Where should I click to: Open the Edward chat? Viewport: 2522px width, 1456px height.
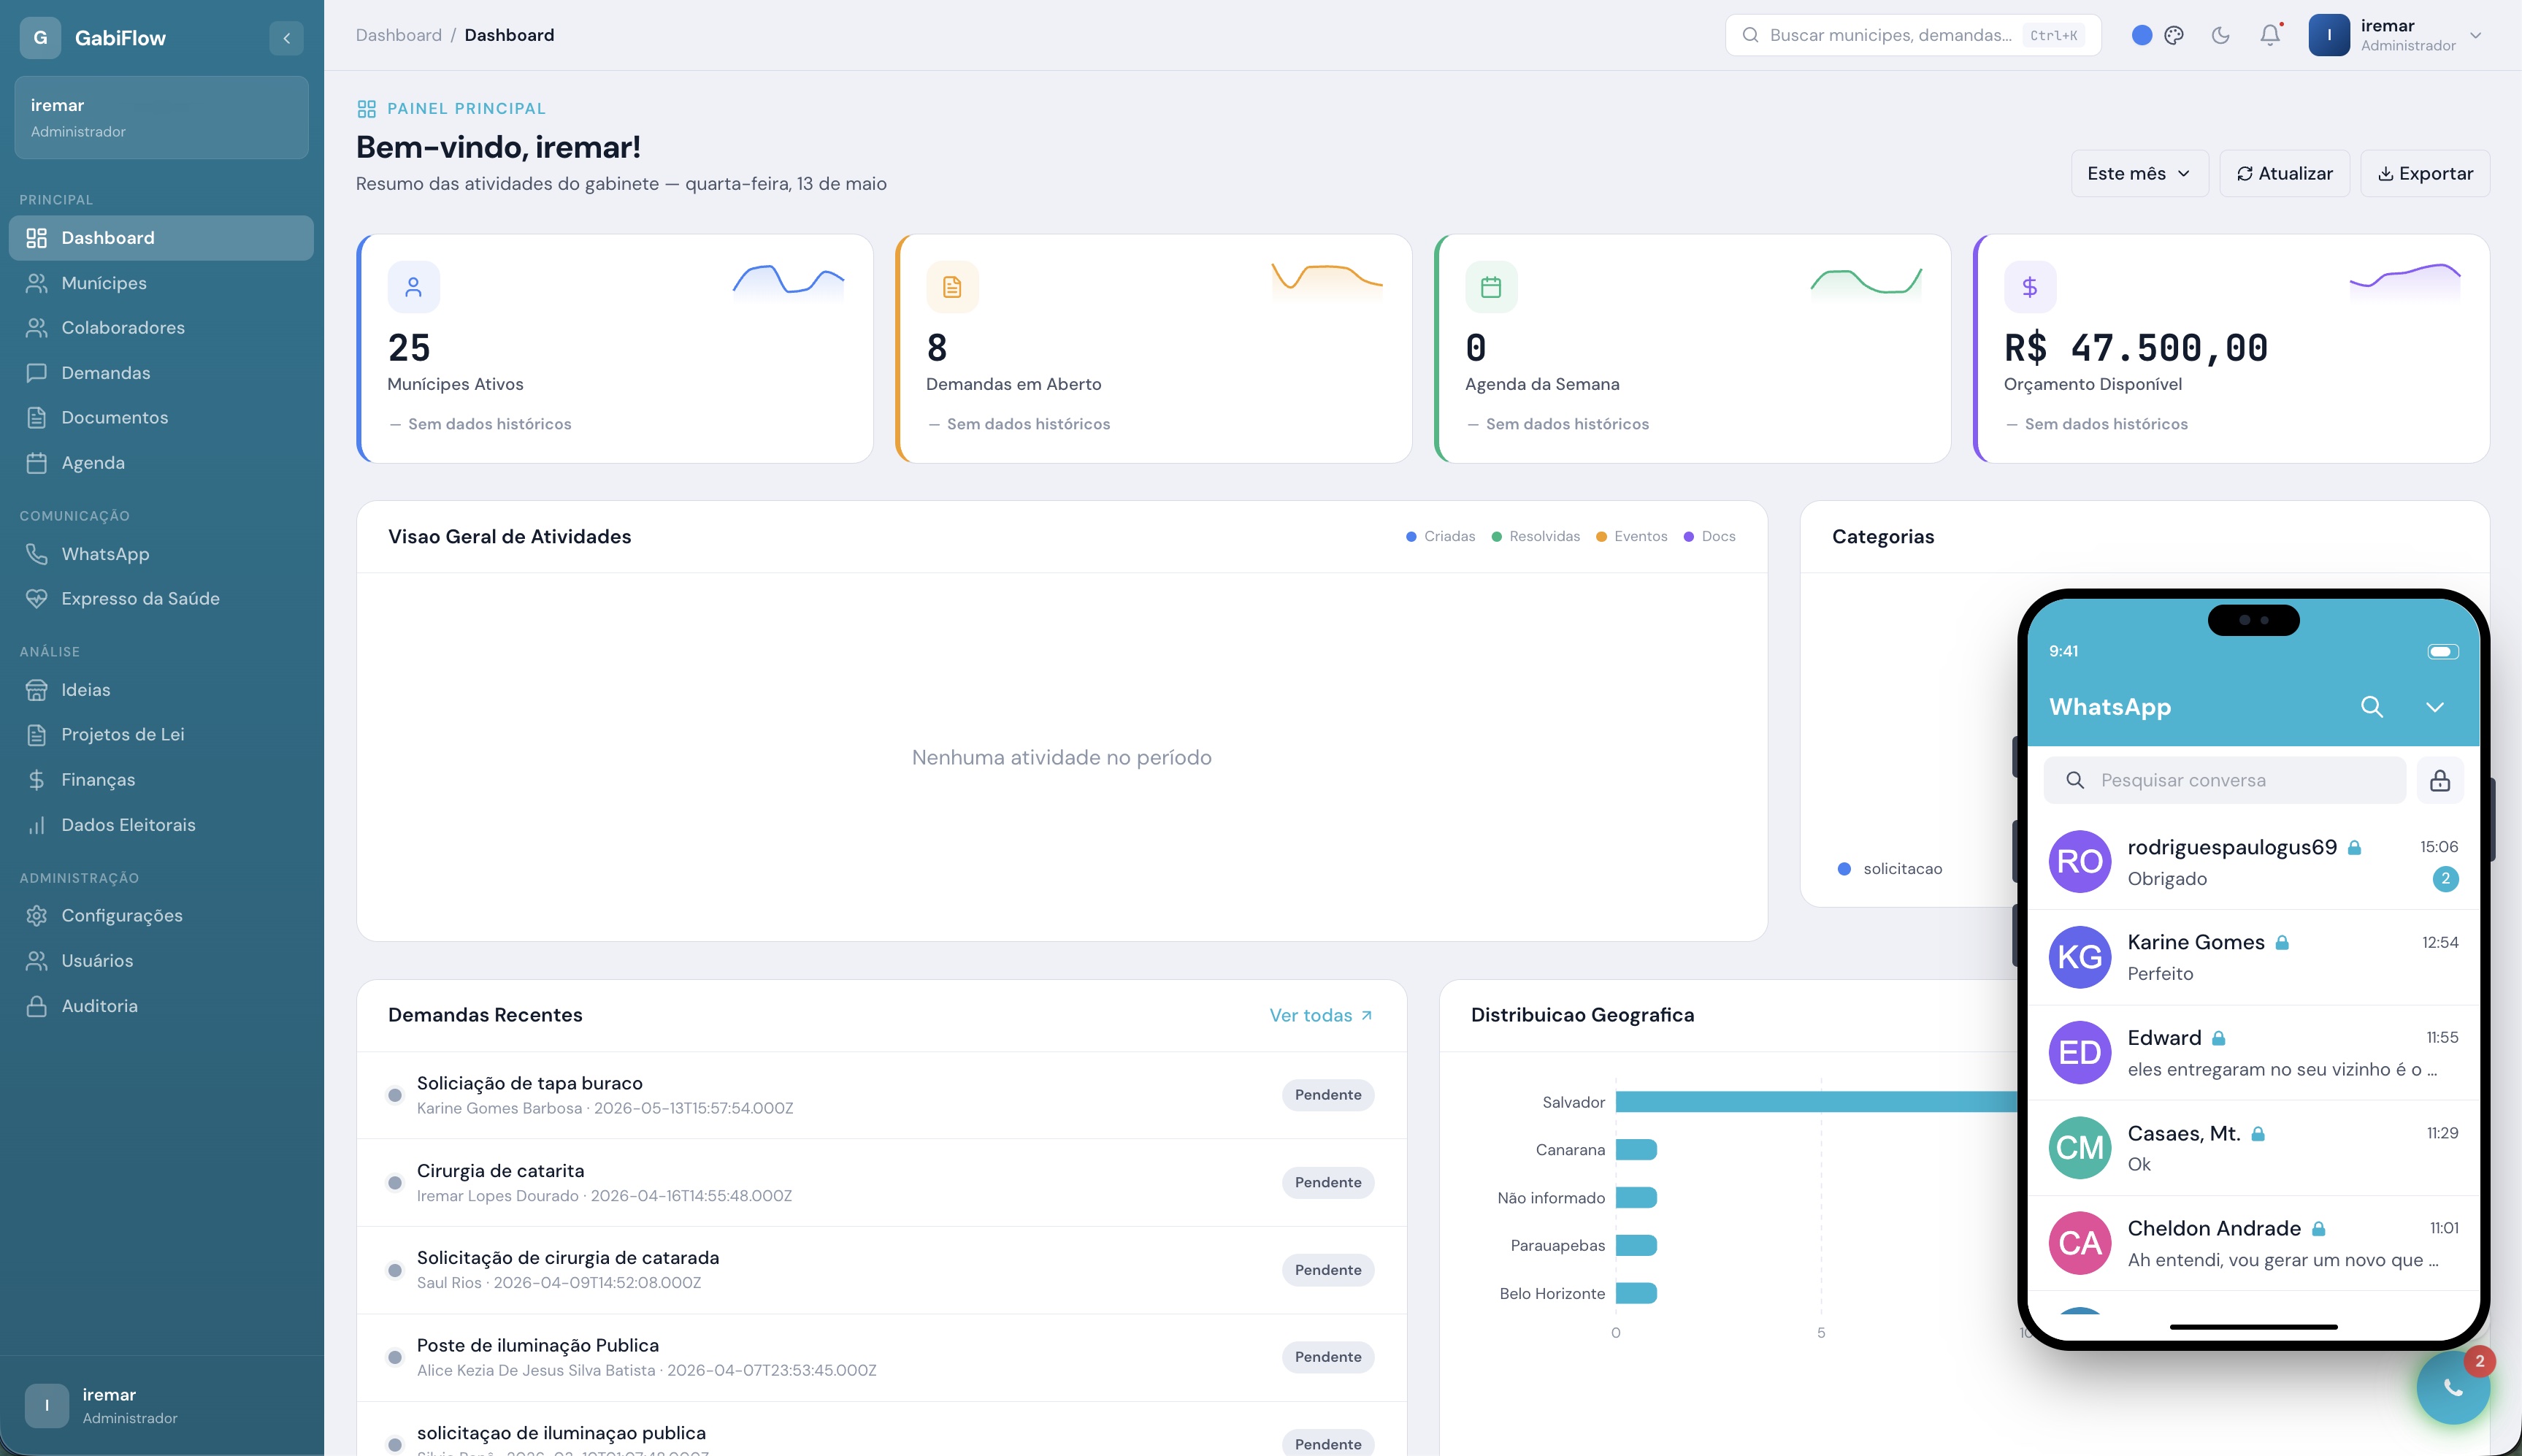(x=2253, y=1052)
